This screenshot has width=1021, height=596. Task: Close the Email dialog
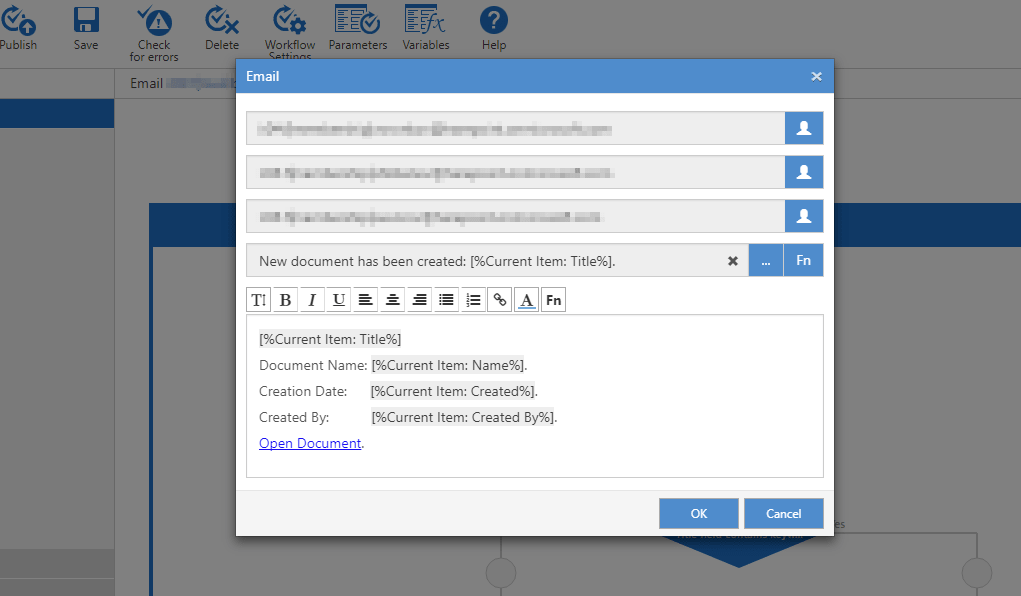(x=816, y=77)
